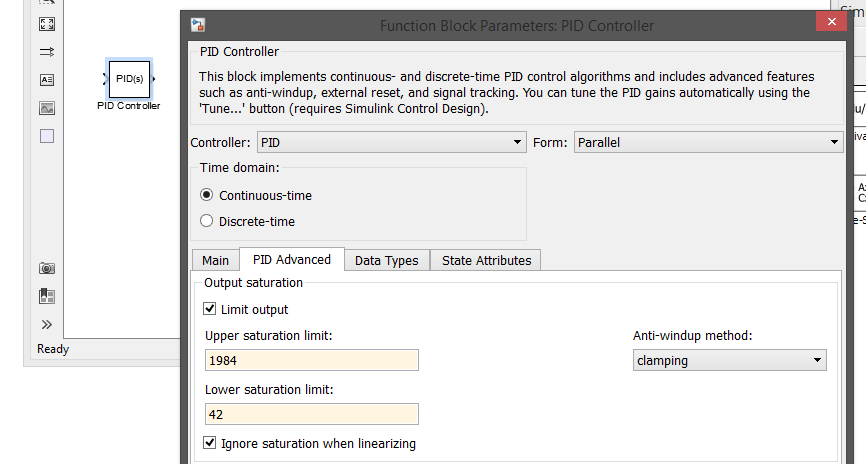Select the PID Controller block on canvas
Screen dimensions: 866x464
tap(129, 78)
